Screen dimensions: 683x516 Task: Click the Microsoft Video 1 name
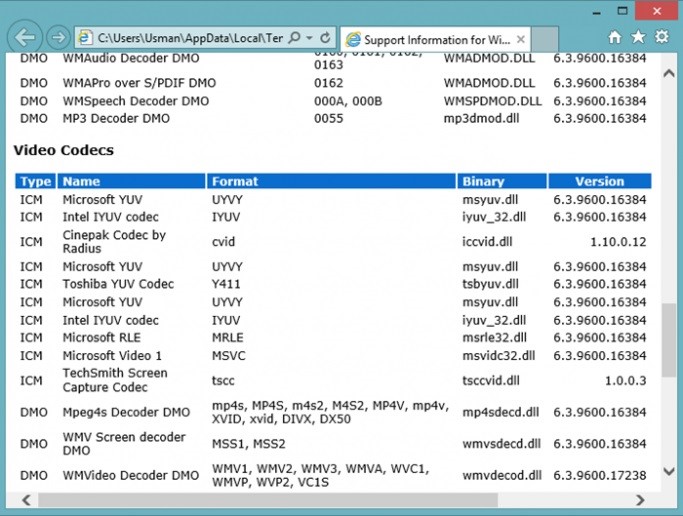112,356
